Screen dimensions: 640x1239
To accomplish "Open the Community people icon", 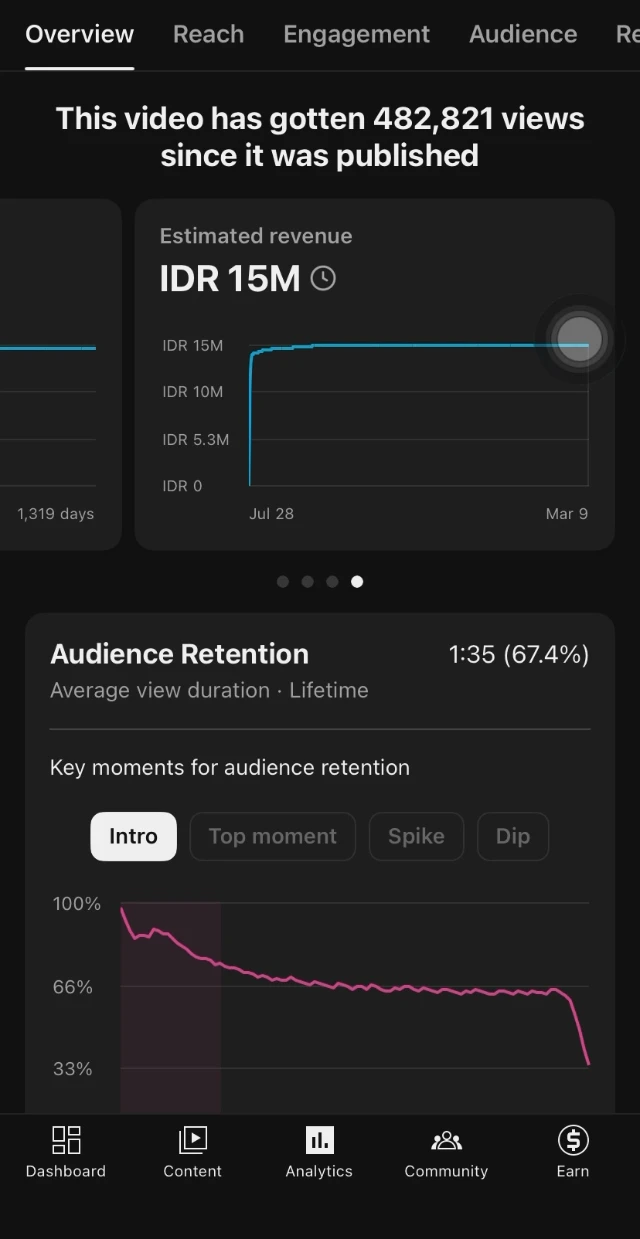I will (446, 1140).
